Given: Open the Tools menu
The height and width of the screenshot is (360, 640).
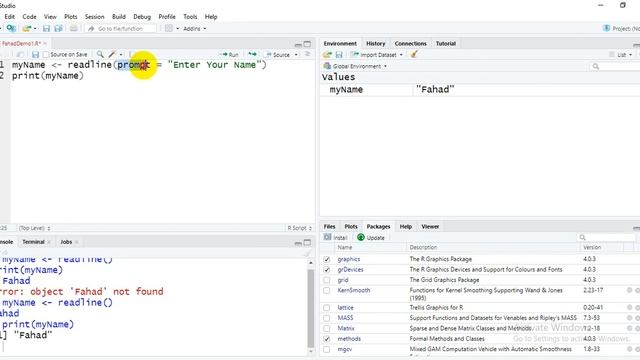Looking at the screenshot, I should point(190,17).
